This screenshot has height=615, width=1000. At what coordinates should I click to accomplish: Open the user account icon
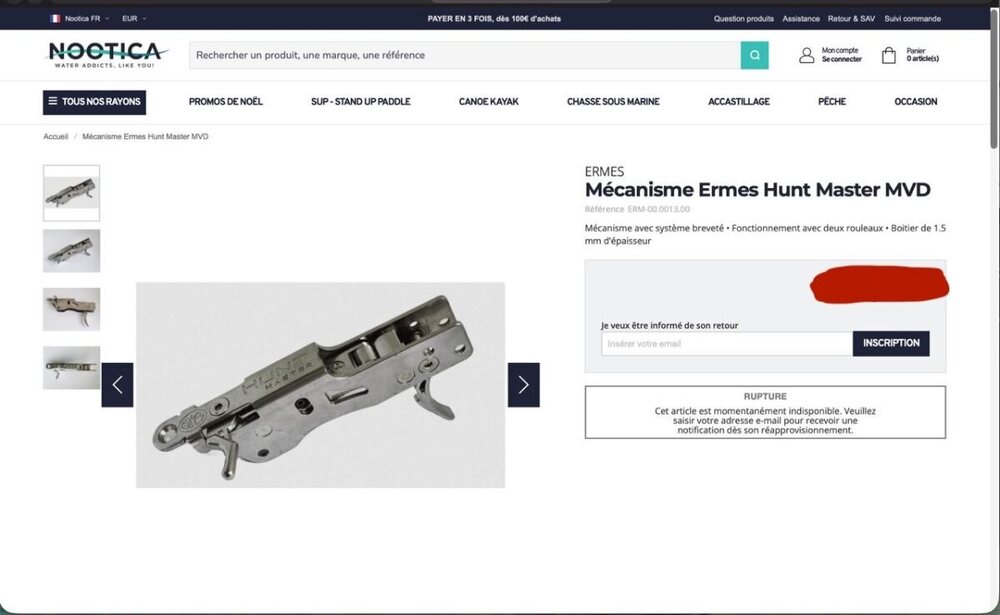point(806,55)
